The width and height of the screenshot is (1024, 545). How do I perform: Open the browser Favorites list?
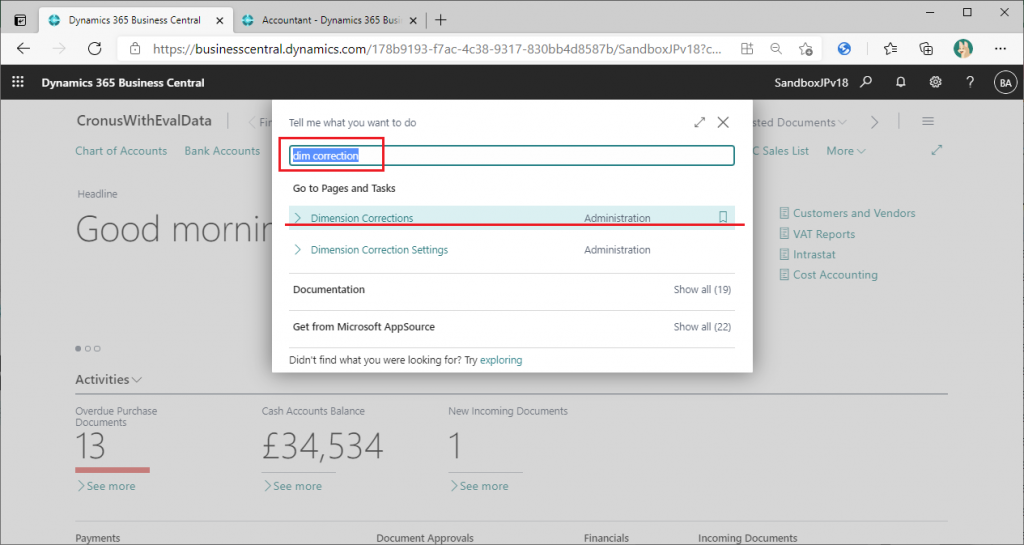(x=890, y=48)
